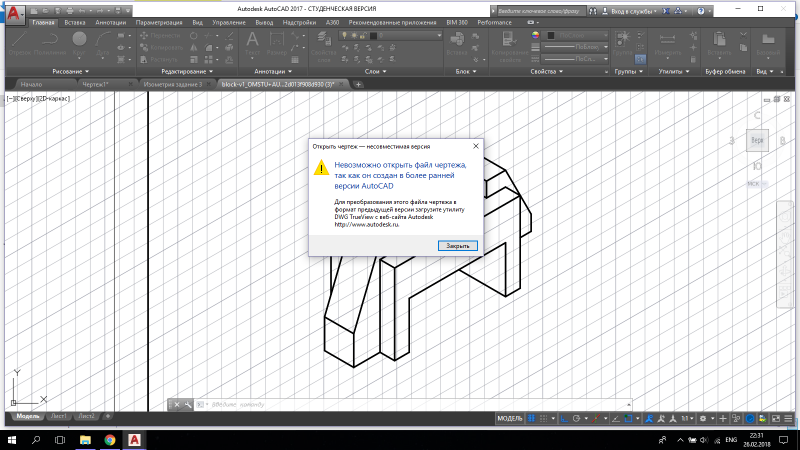Switch to the Изометрия задание 3 tab
Screen dimensions: 800x450
[173, 84]
